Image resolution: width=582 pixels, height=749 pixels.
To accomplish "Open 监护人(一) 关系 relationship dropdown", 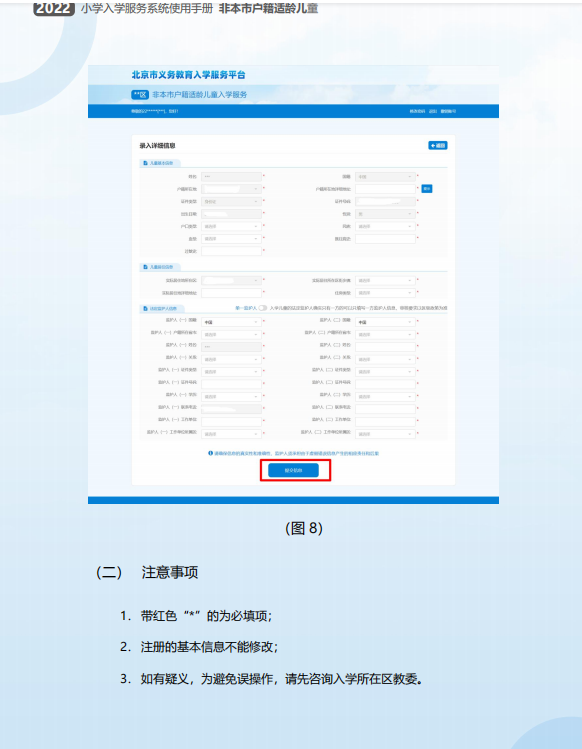I will 231,359.
